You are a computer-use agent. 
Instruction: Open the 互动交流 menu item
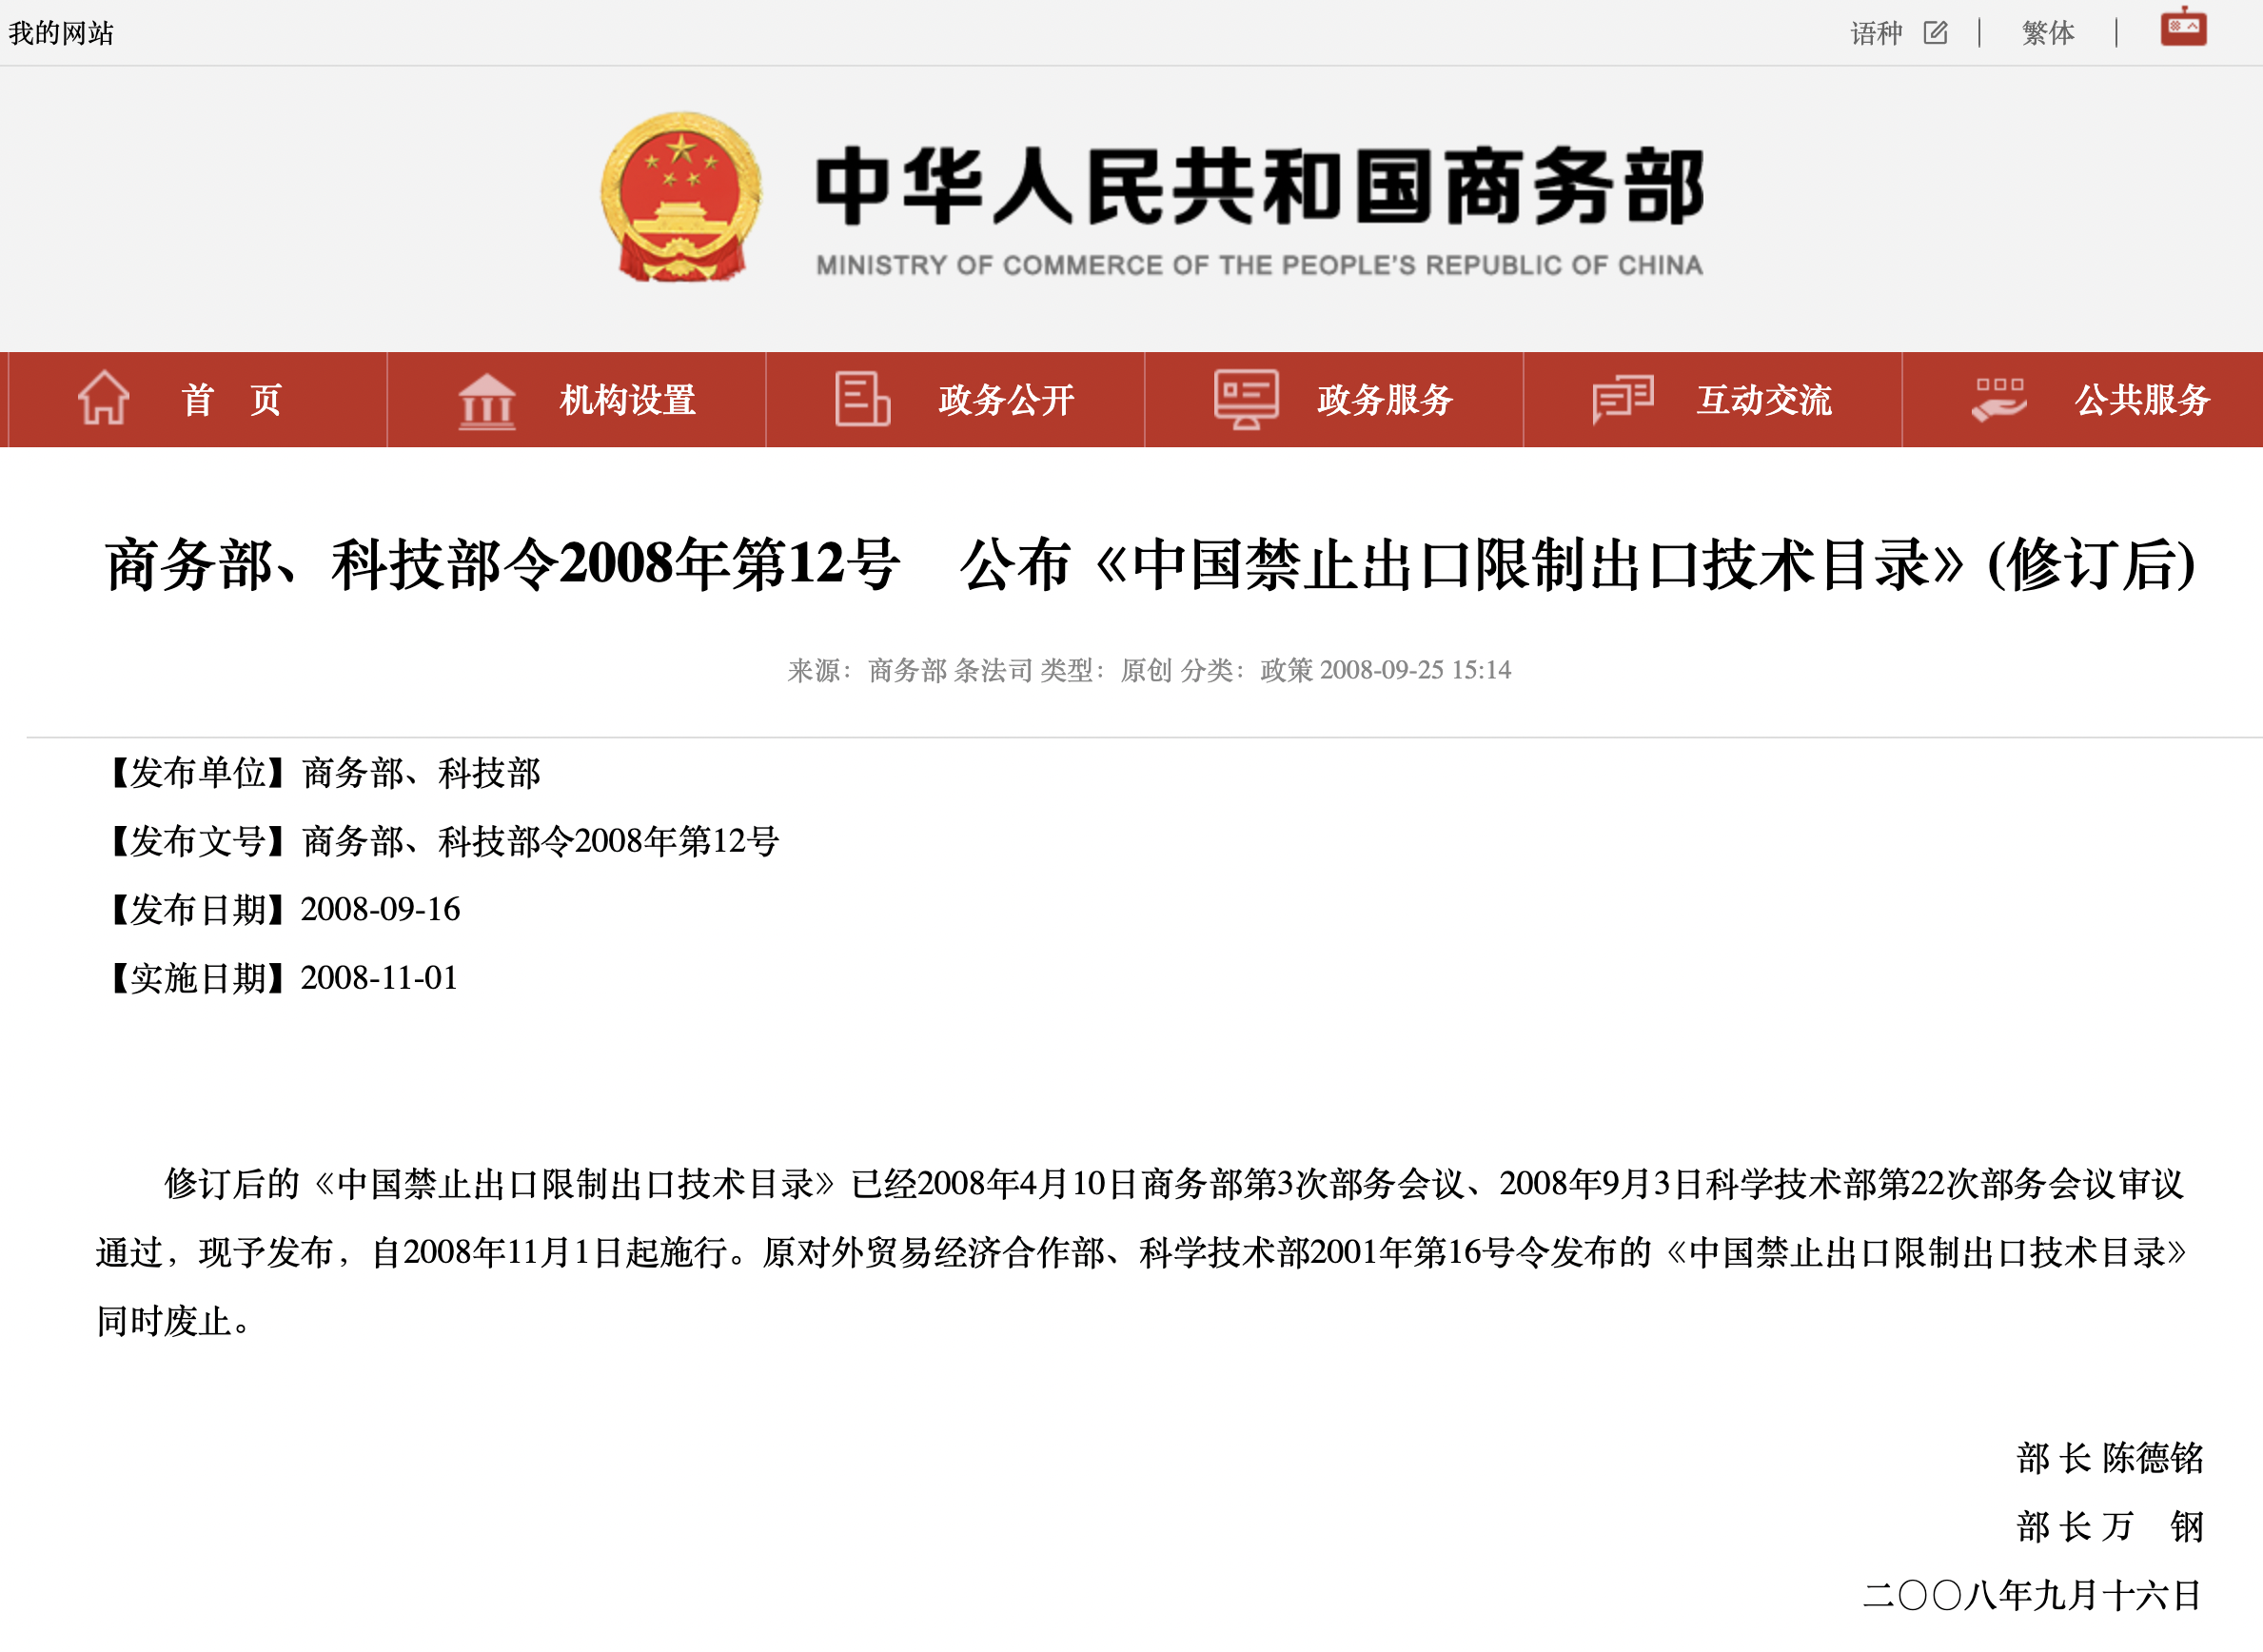pos(1712,399)
